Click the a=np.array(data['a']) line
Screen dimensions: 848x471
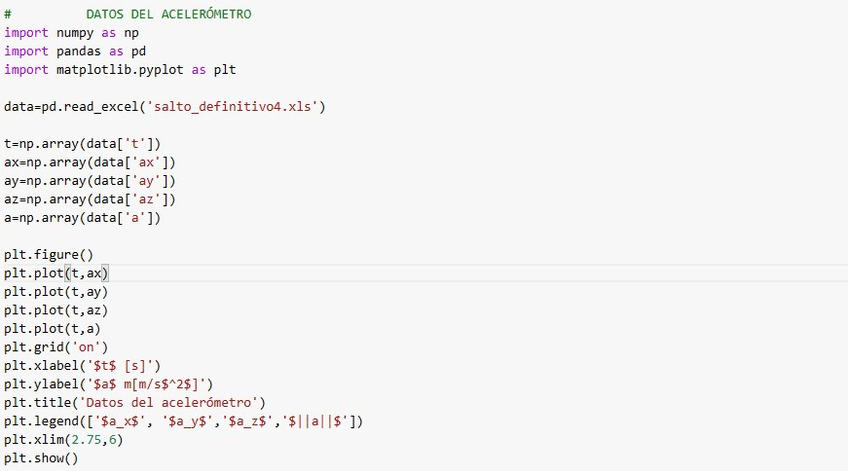[x=82, y=217]
